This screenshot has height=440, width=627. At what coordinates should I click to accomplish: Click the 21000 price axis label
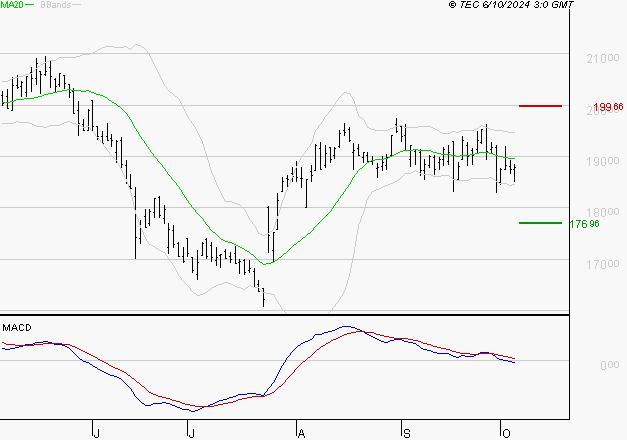coord(603,59)
